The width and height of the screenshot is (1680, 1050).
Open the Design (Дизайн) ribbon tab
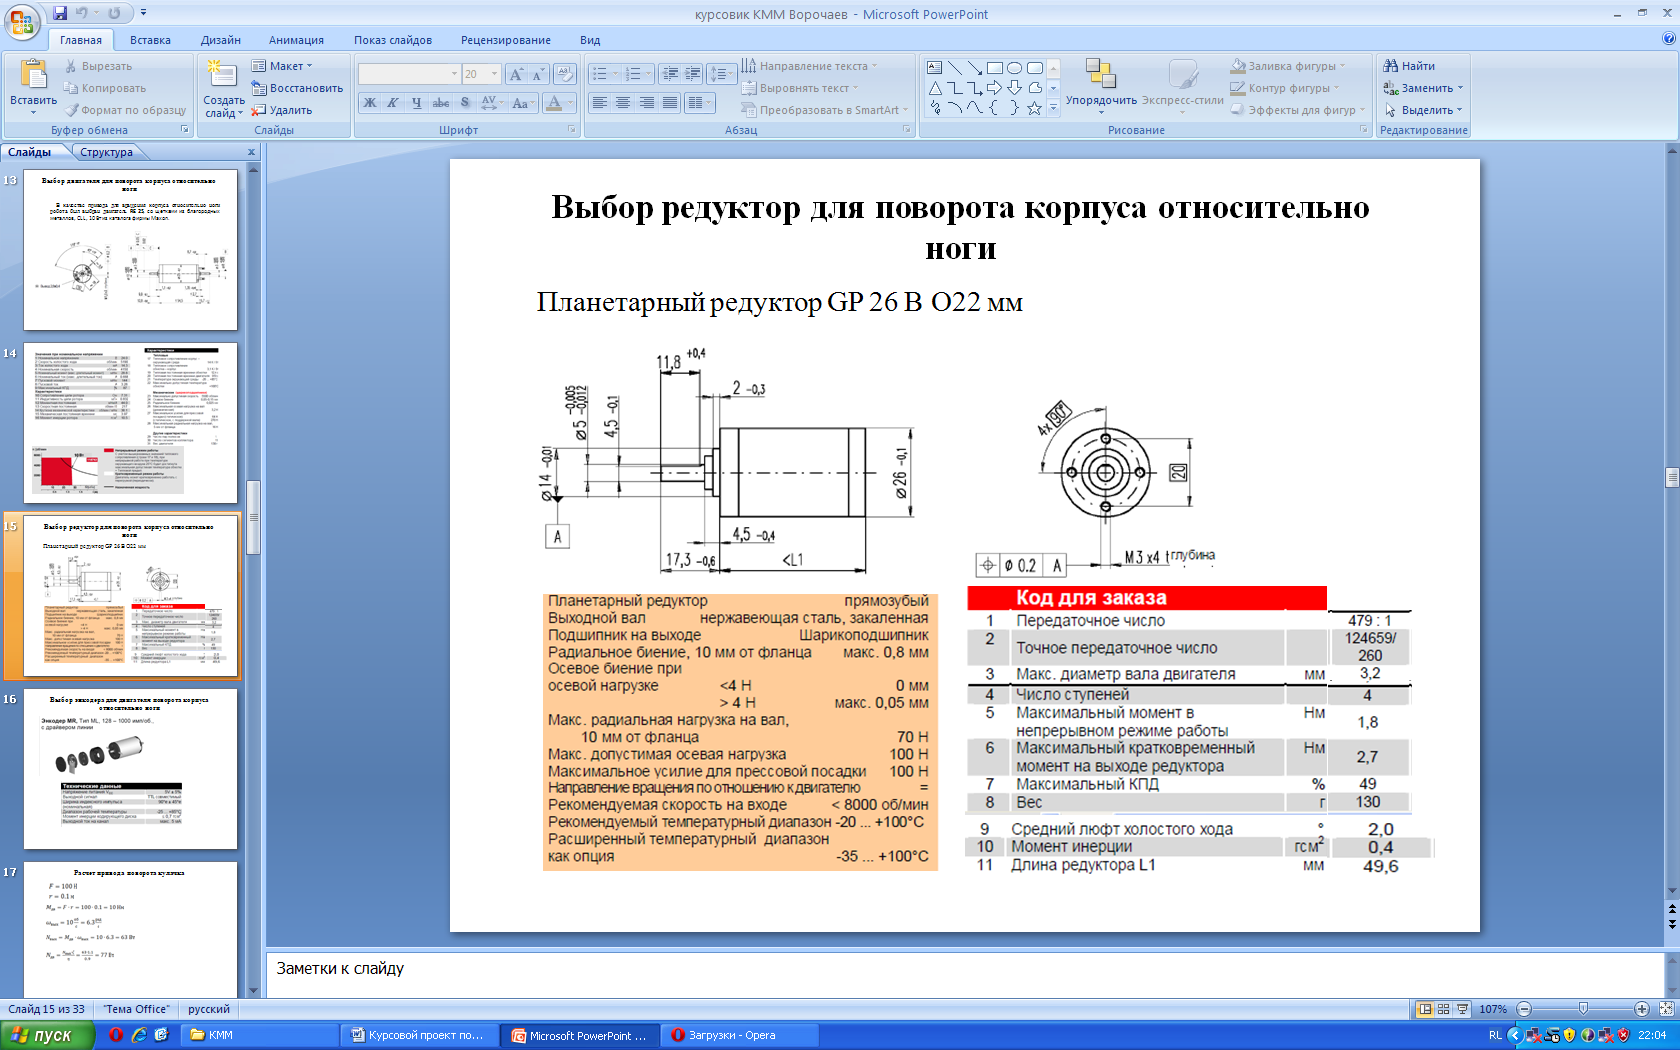220,40
